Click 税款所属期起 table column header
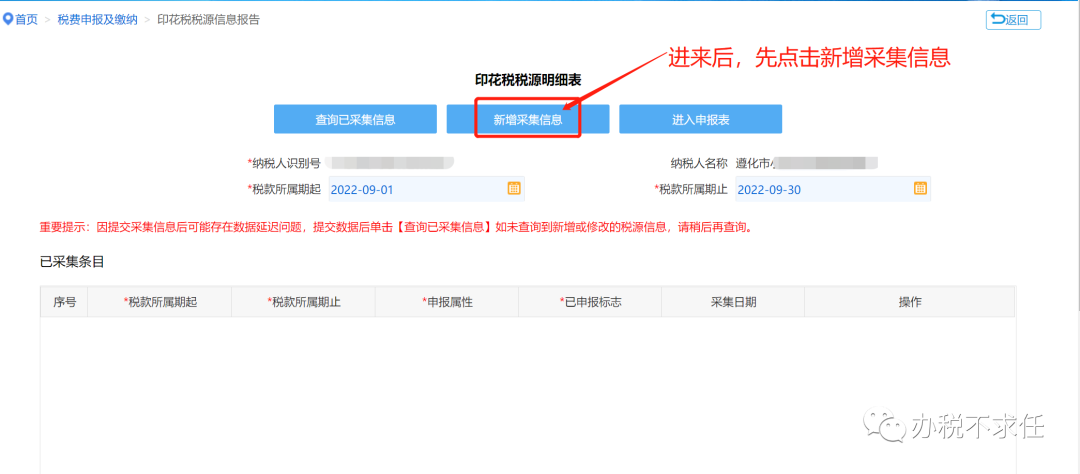 (x=160, y=302)
